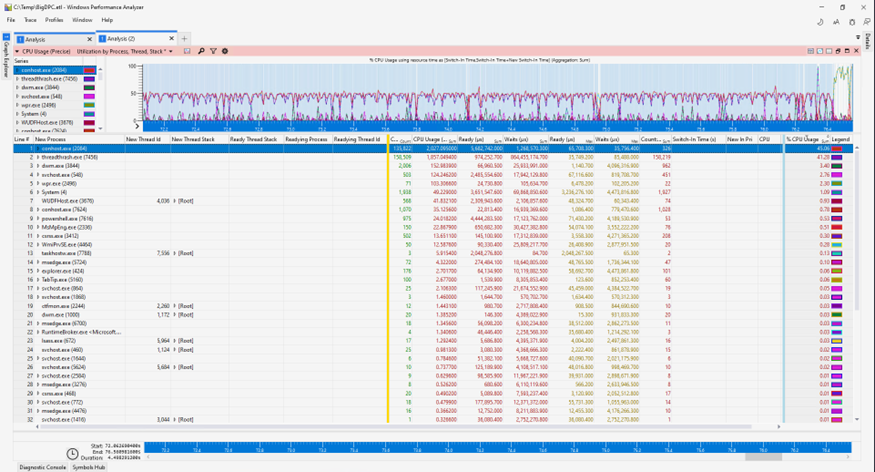Viewport: 875px width, 472px height.
Task: Sort by New Process column header
Action: [x=79, y=139]
